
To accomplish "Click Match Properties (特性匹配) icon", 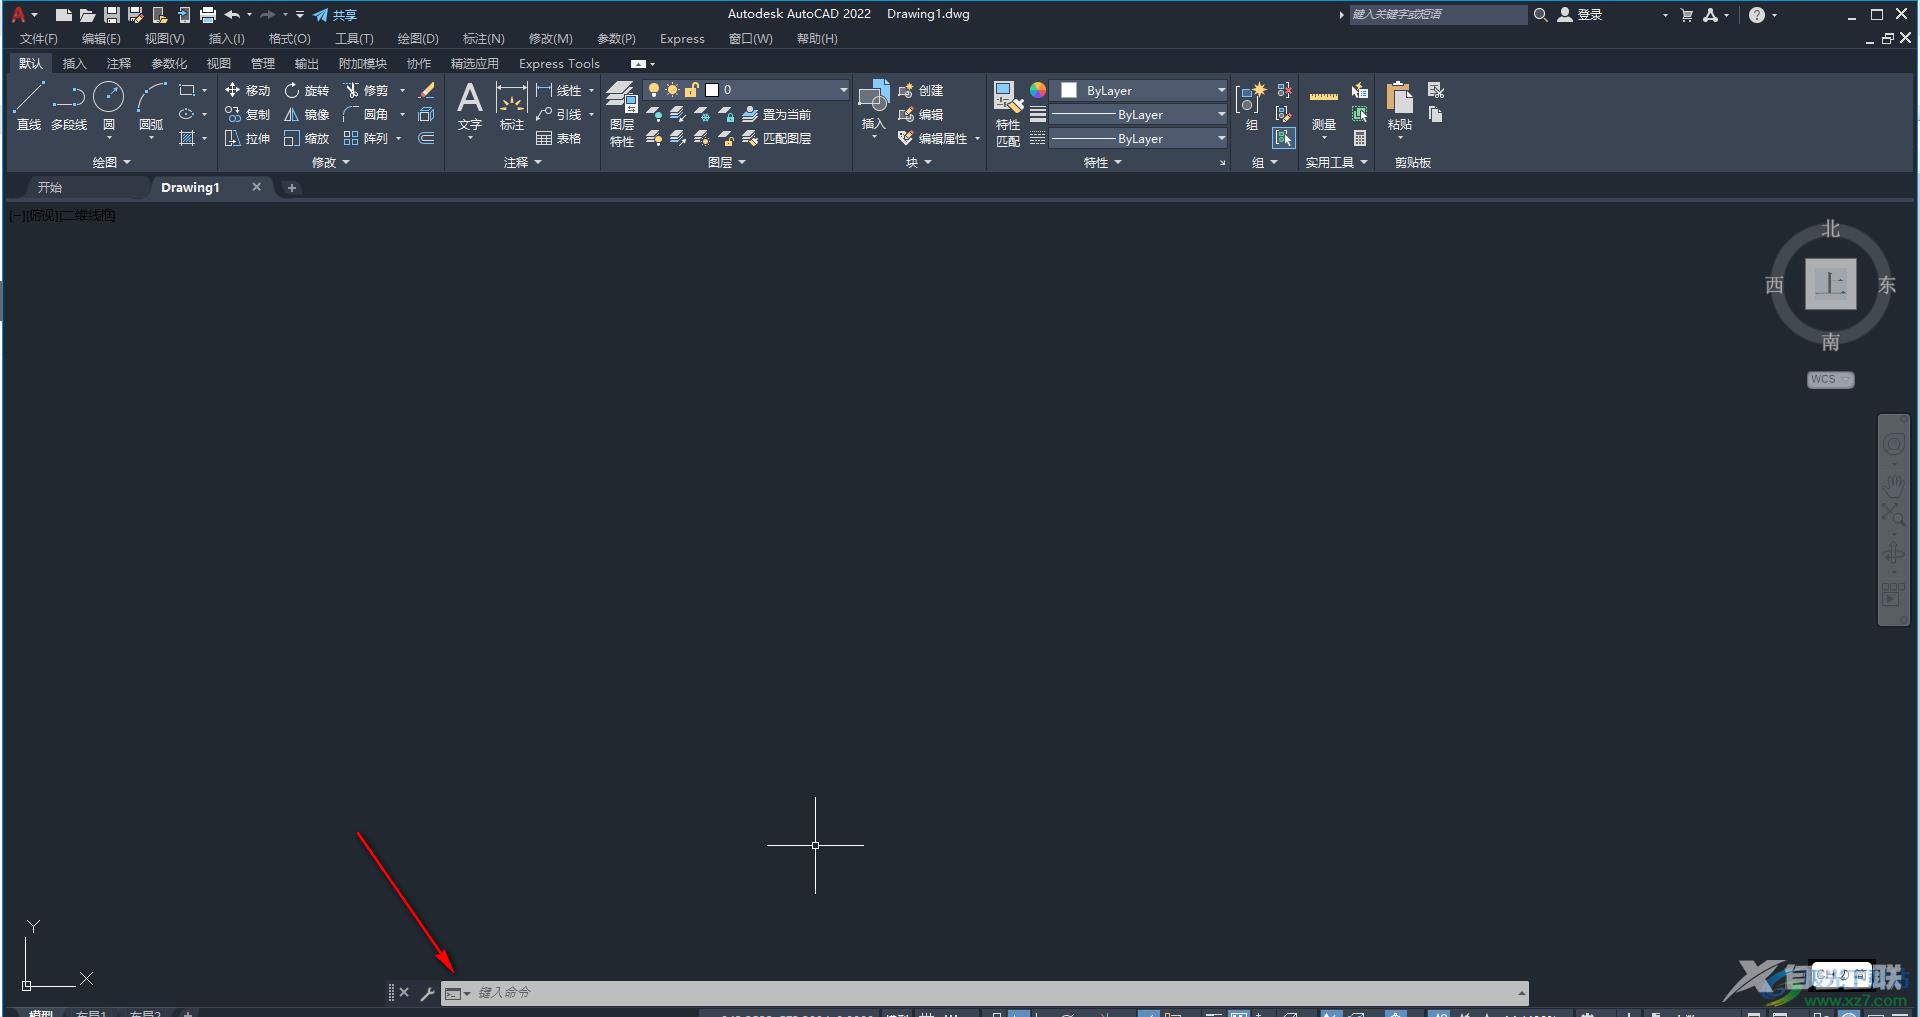I will [x=1007, y=114].
